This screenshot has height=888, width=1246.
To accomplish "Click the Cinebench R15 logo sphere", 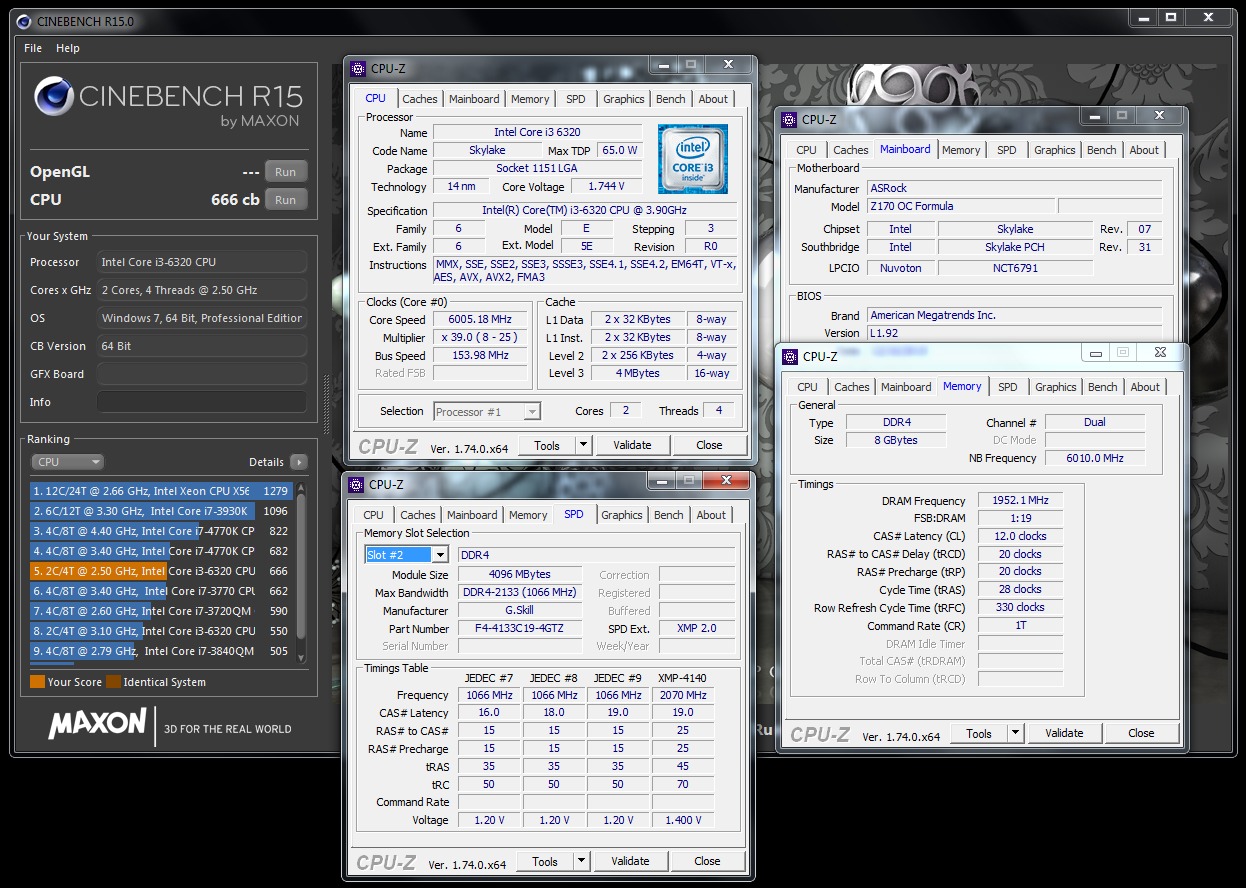I will tap(53, 97).
